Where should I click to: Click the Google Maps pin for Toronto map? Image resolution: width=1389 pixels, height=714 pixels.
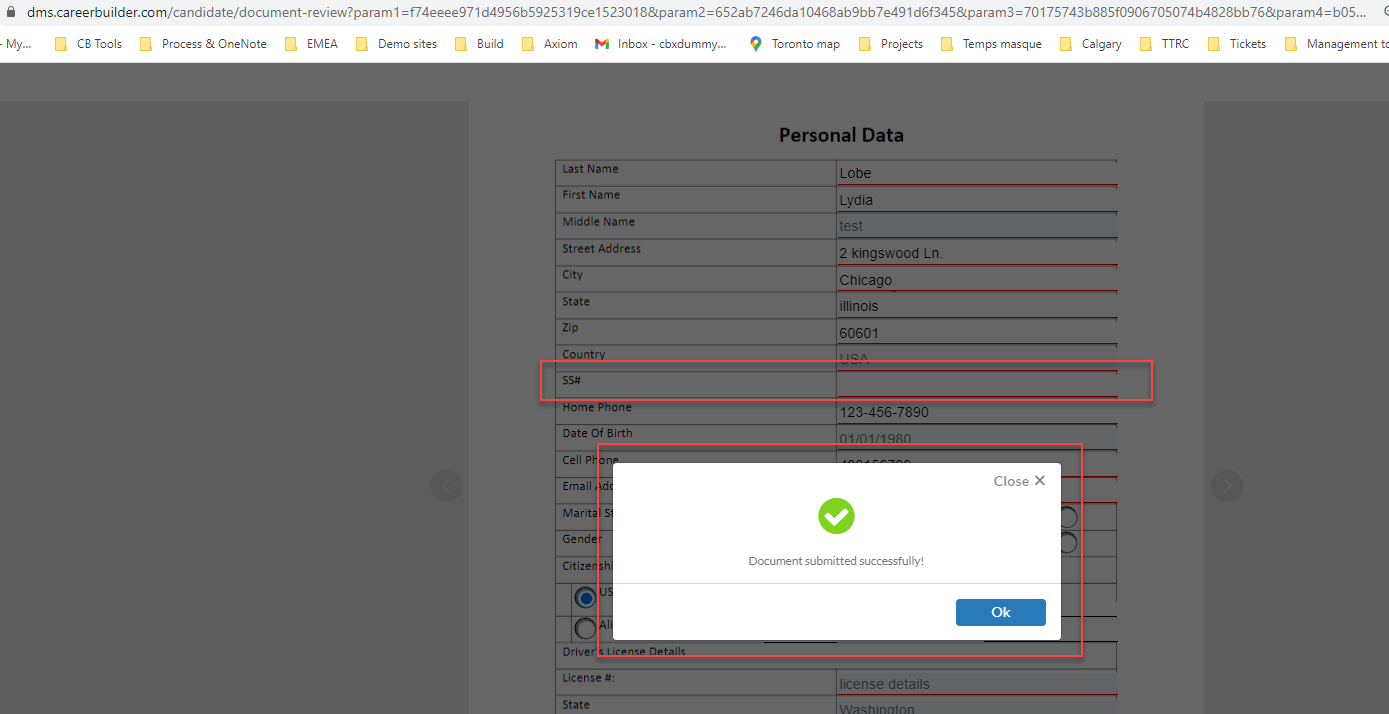coord(755,43)
